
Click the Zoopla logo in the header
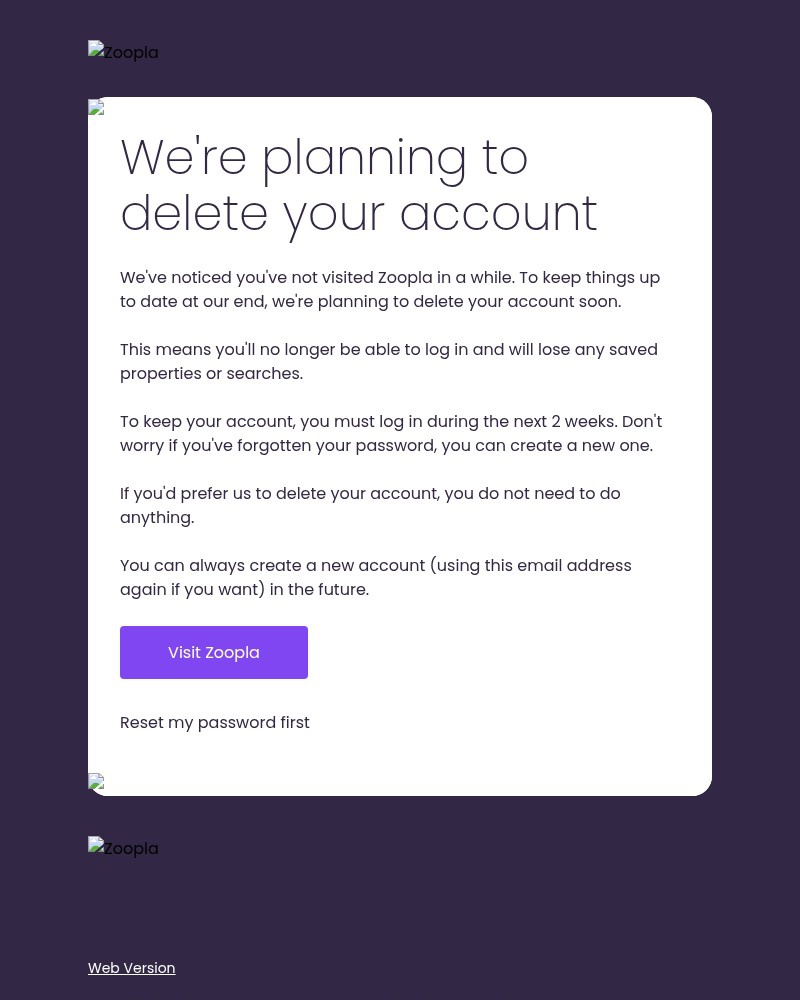(x=123, y=52)
